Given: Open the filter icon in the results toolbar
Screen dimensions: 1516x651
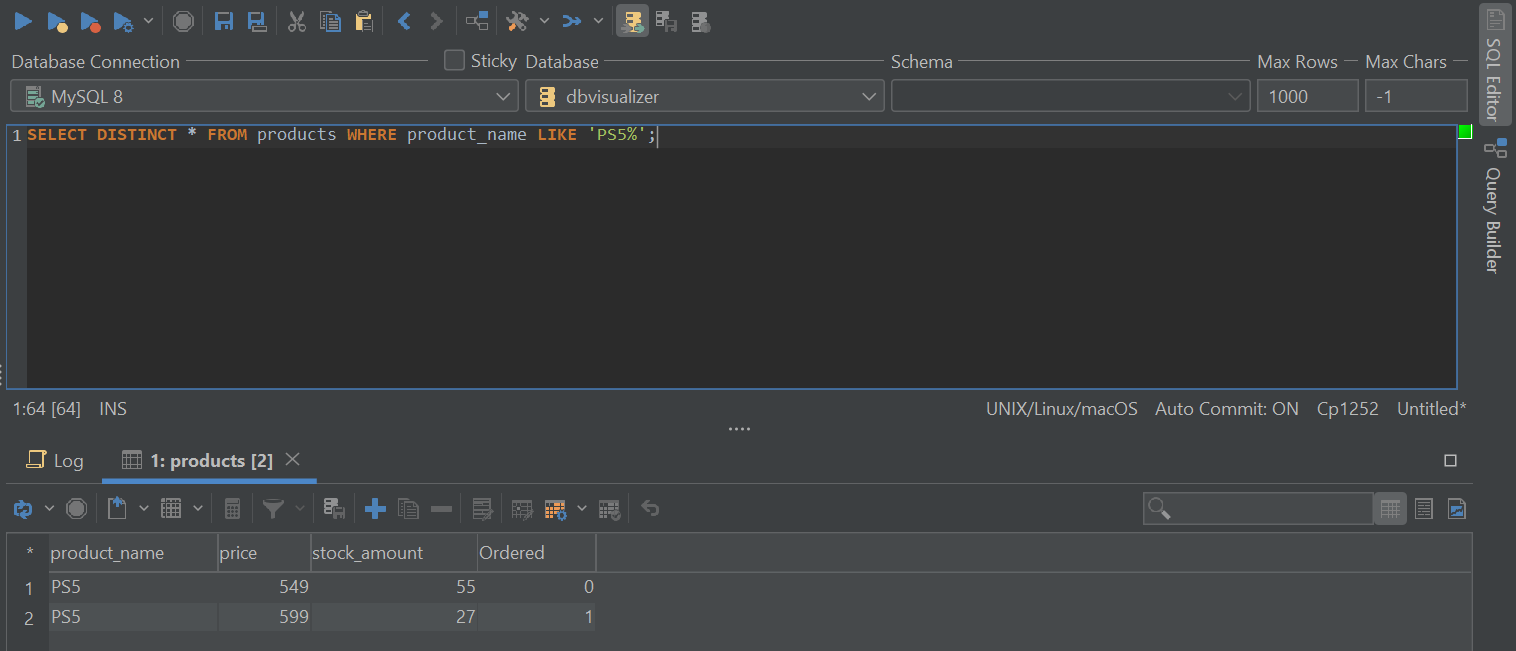Looking at the screenshot, I should point(275,508).
